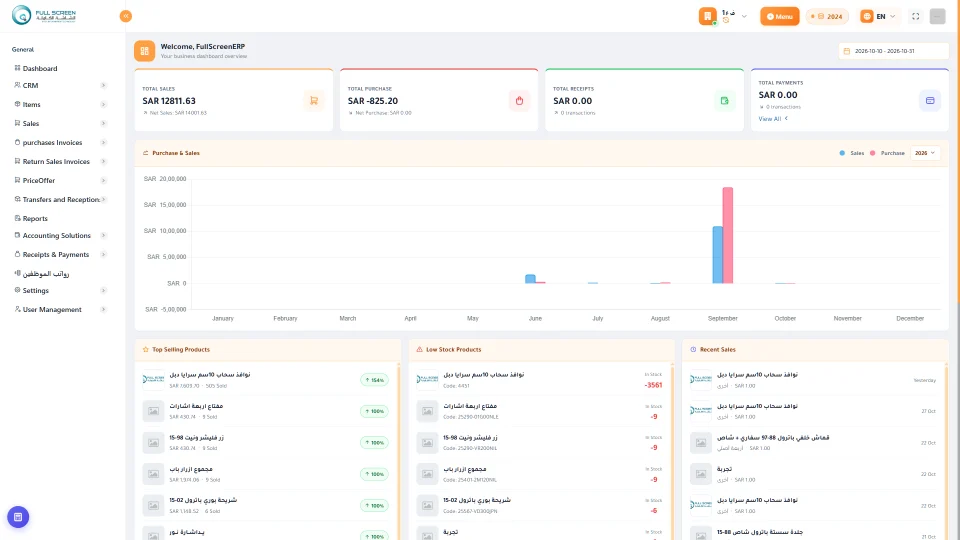Expand Accounting Solutions sidebar section
The width and height of the screenshot is (960, 540).
[x=59, y=236]
